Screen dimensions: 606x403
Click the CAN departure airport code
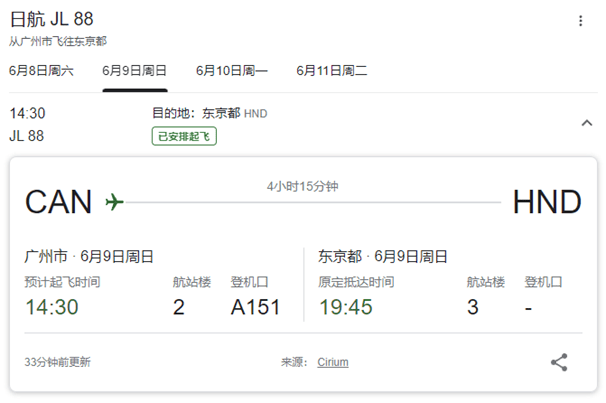pyautogui.click(x=58, y=202)
